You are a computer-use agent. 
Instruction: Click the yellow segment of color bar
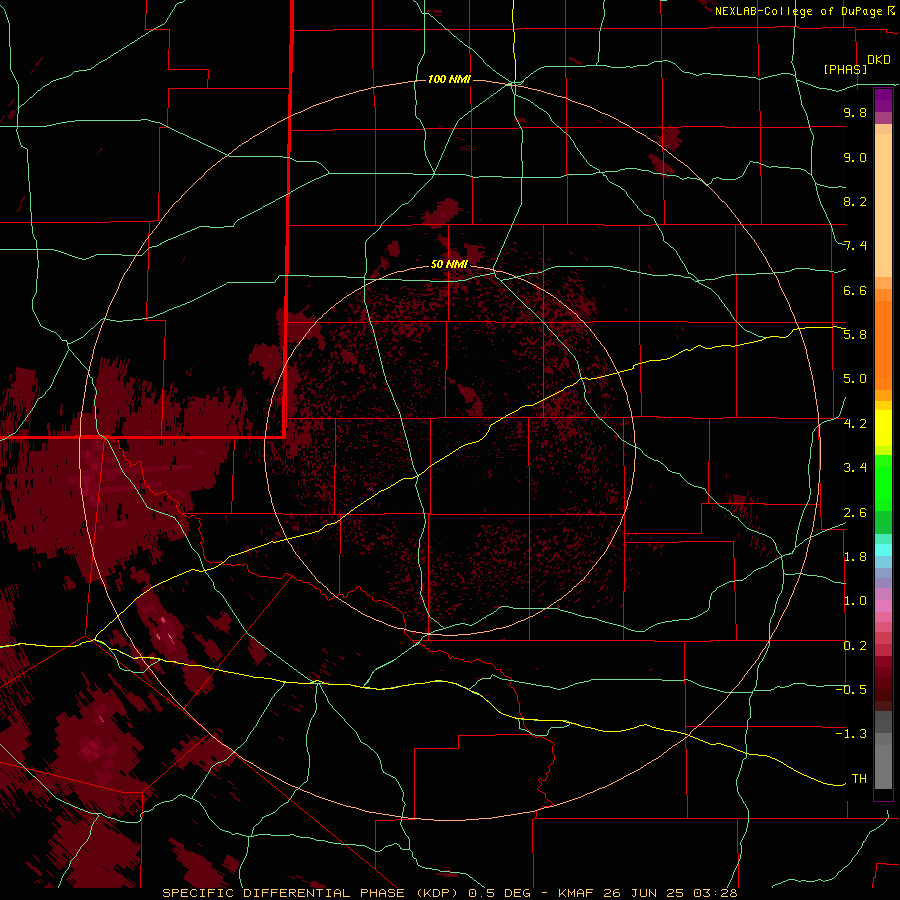pyautogui.click(x=883, y=428)
